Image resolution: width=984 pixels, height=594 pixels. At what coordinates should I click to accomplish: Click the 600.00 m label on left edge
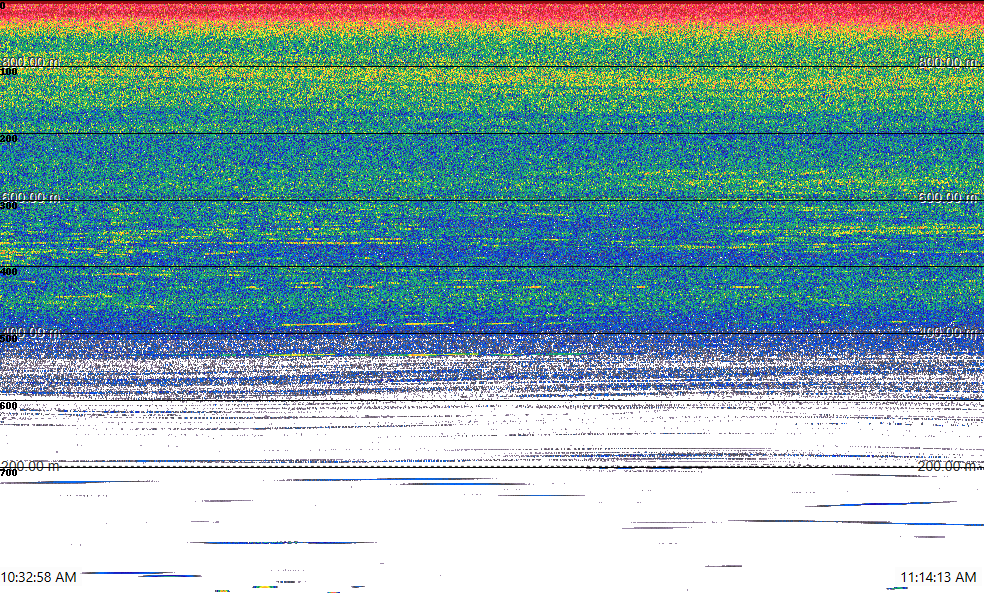pos(30,197)
